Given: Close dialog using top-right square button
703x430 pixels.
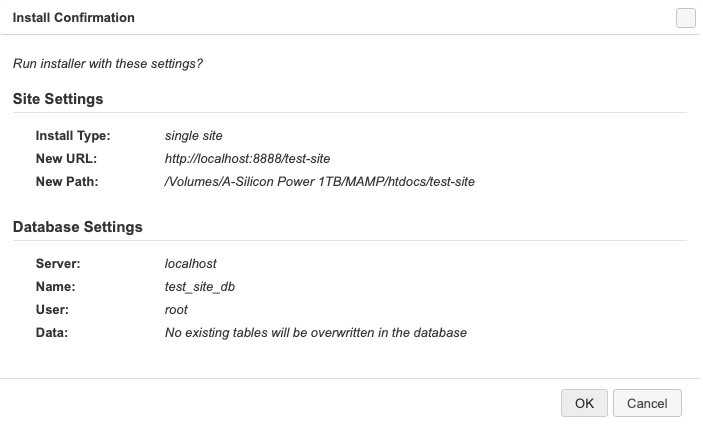Looking at the screenshot, I should click(x=685, y=18).
